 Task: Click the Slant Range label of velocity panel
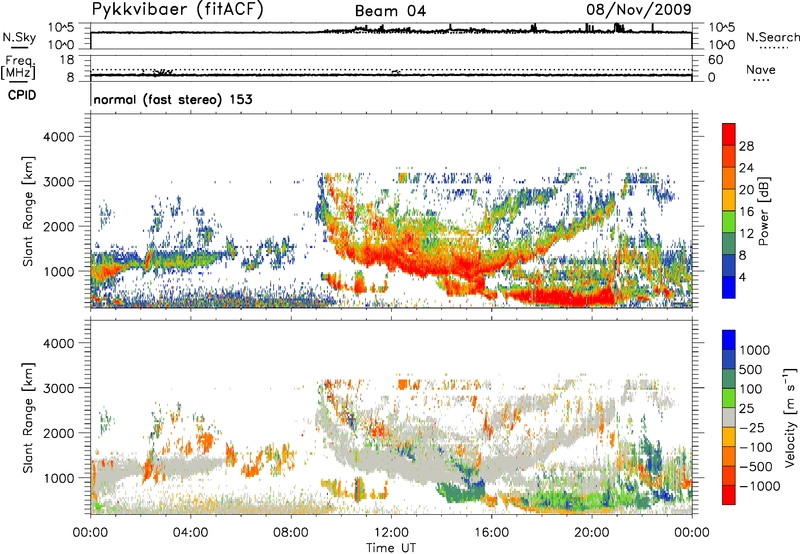coord(28,418)
